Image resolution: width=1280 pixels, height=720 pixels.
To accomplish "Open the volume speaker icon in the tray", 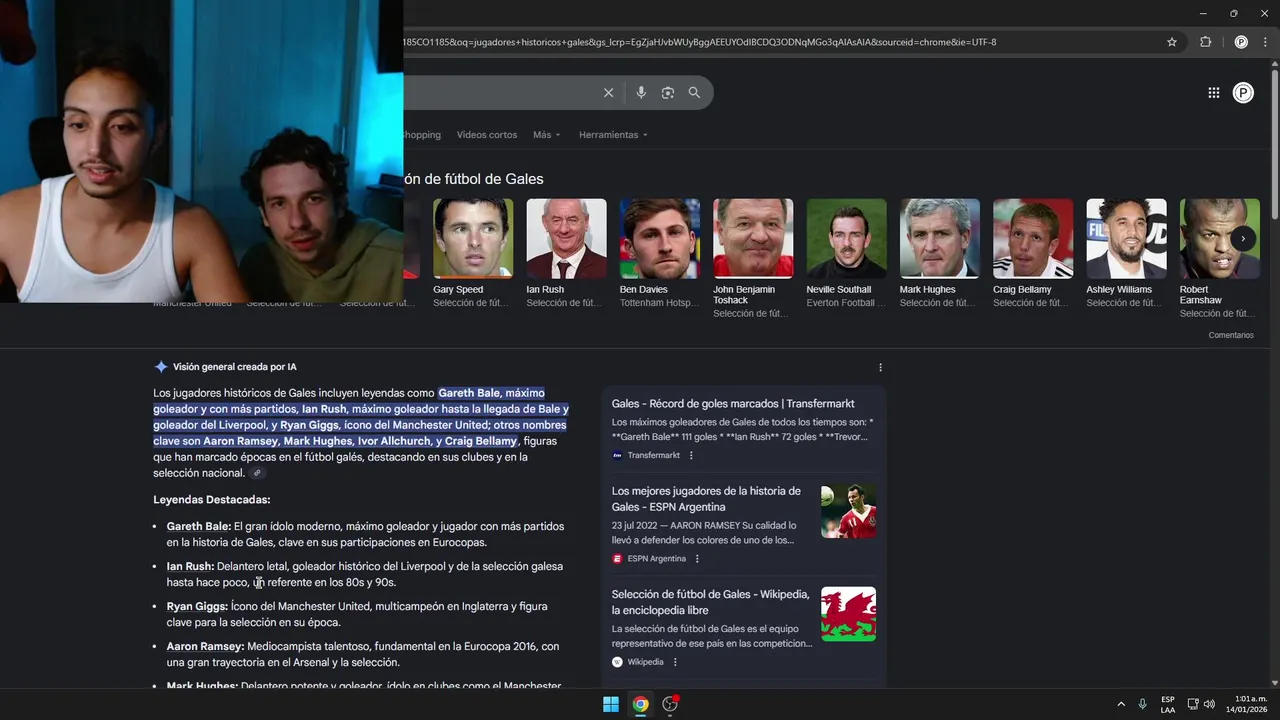I will click(1209, 704).
